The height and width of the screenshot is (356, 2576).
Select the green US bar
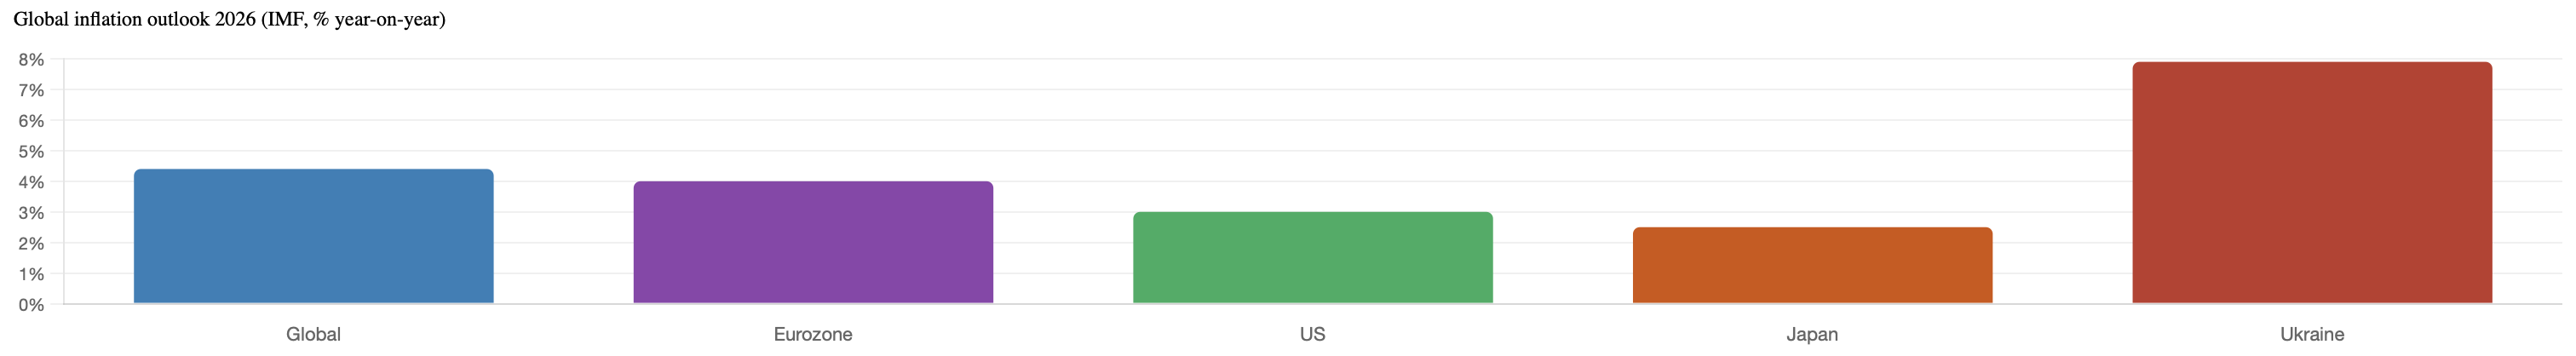(1312, 258)
